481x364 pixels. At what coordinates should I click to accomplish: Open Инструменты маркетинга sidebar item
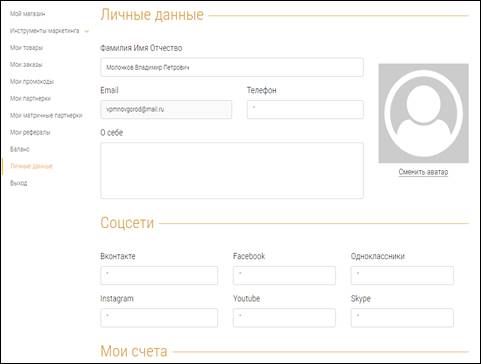45,31
